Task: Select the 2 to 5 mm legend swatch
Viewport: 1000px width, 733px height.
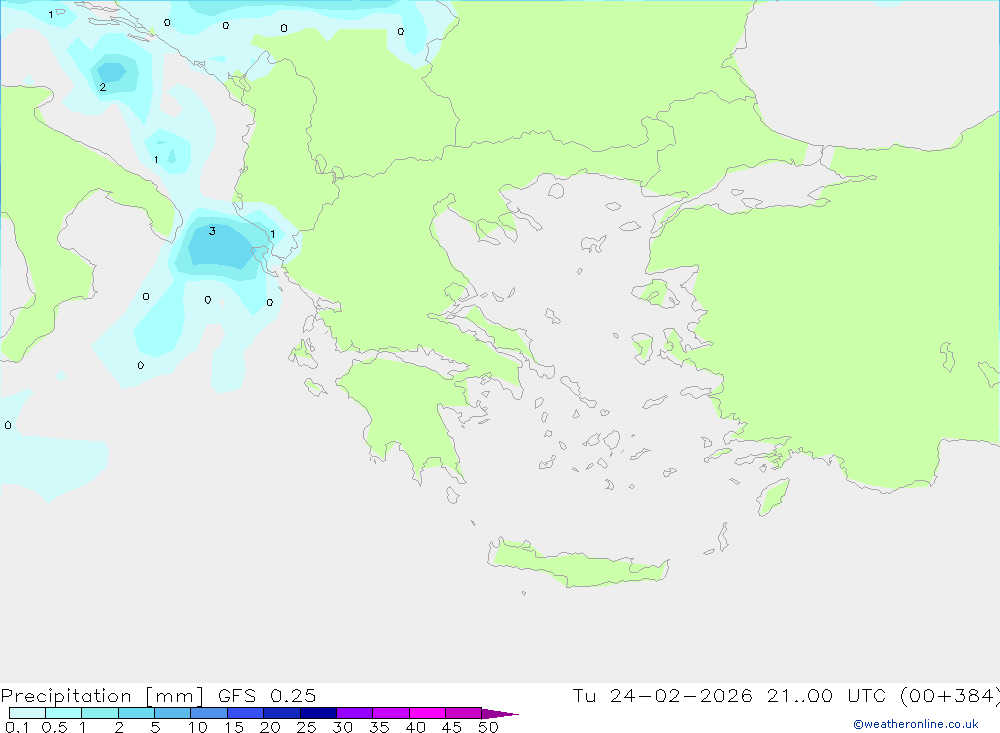Action: tap(136, 713)
